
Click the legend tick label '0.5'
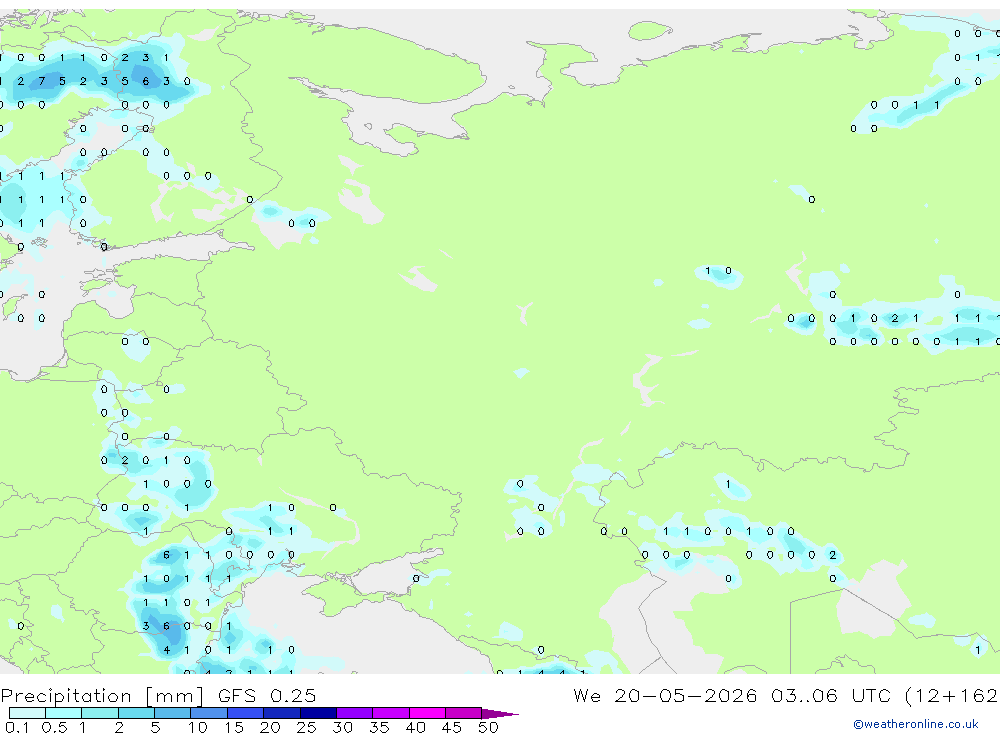pyautogui.click(x=54, y=727)
